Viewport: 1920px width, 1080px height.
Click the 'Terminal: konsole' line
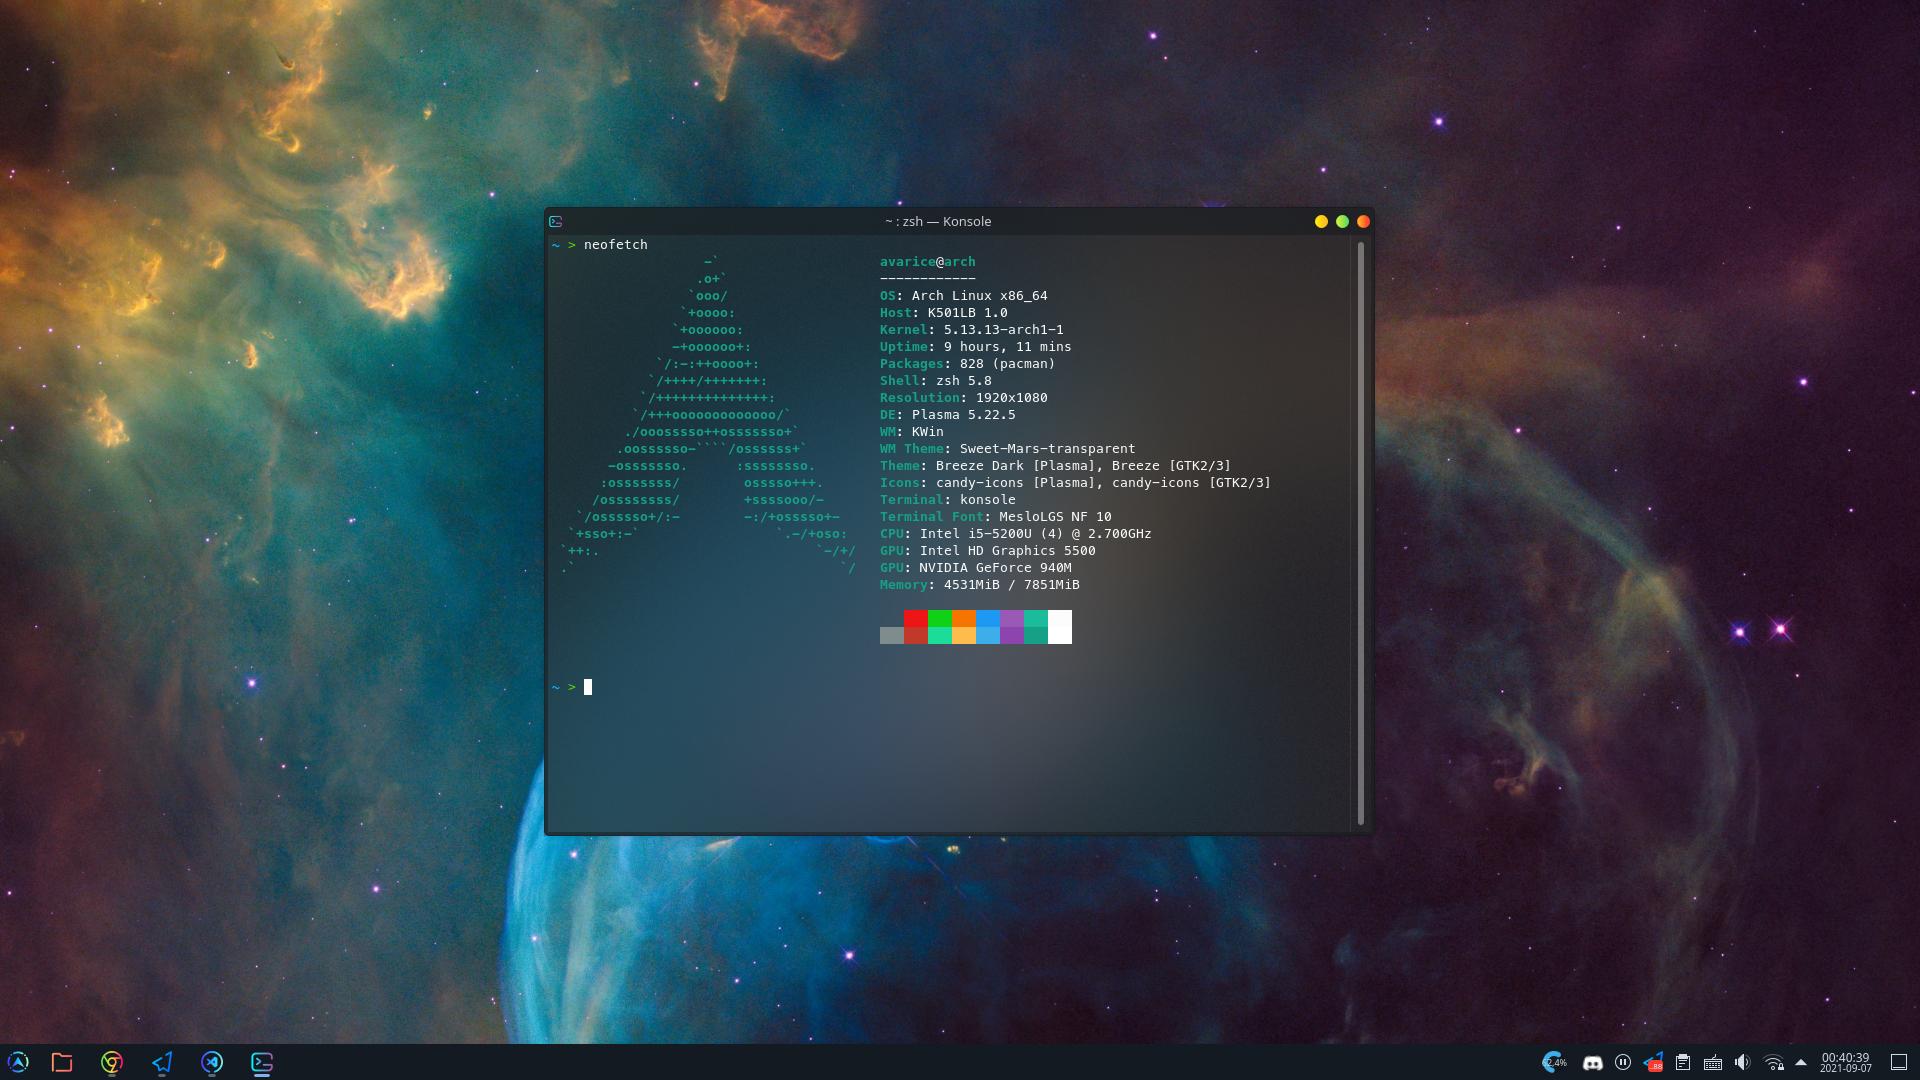tap(948, 500)
